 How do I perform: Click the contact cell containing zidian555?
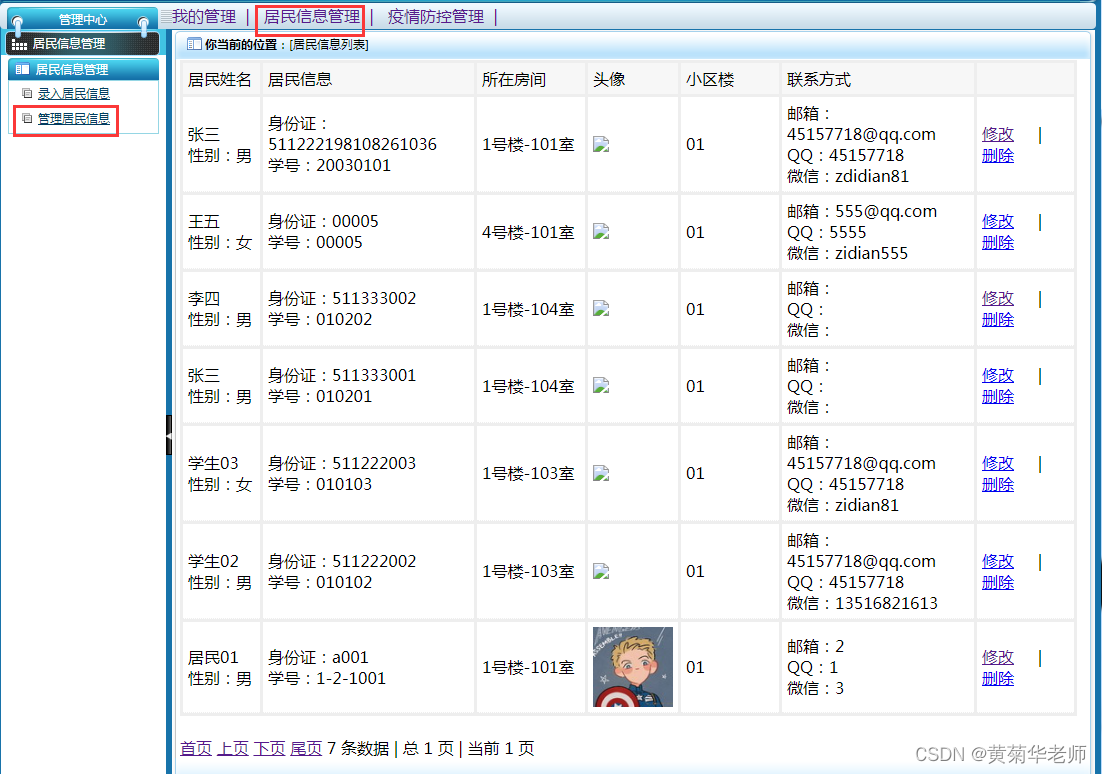click(x=877, y=232)
